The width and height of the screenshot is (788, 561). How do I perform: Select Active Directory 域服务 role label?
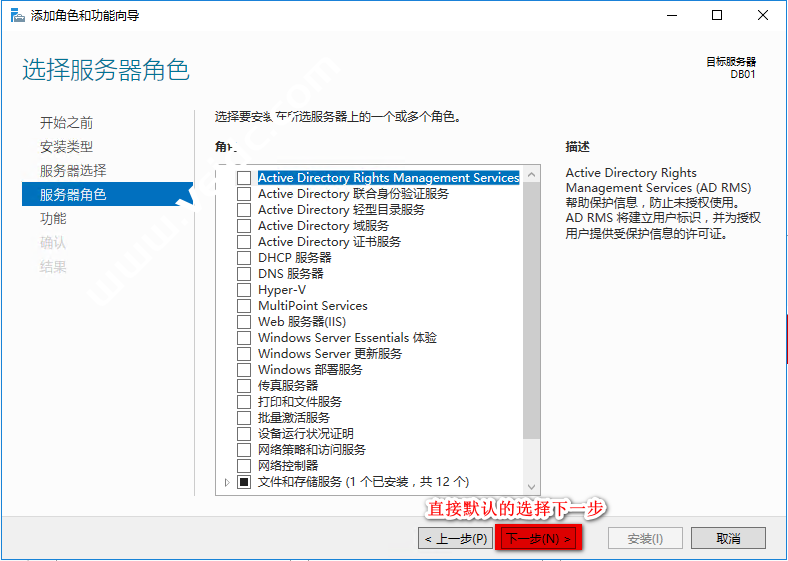[x=323, y=226]
